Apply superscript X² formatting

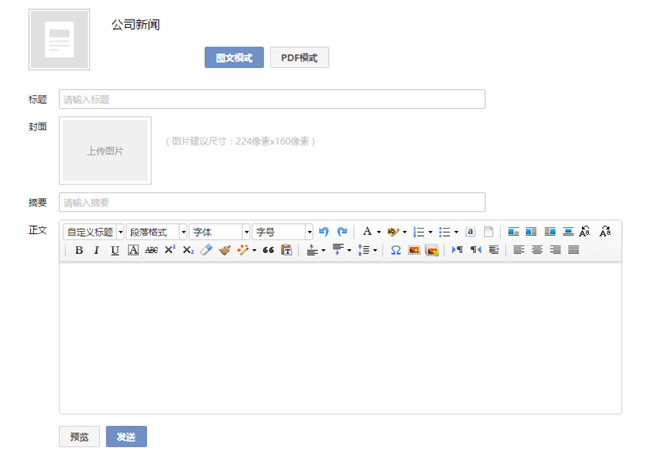pos(170,250)
